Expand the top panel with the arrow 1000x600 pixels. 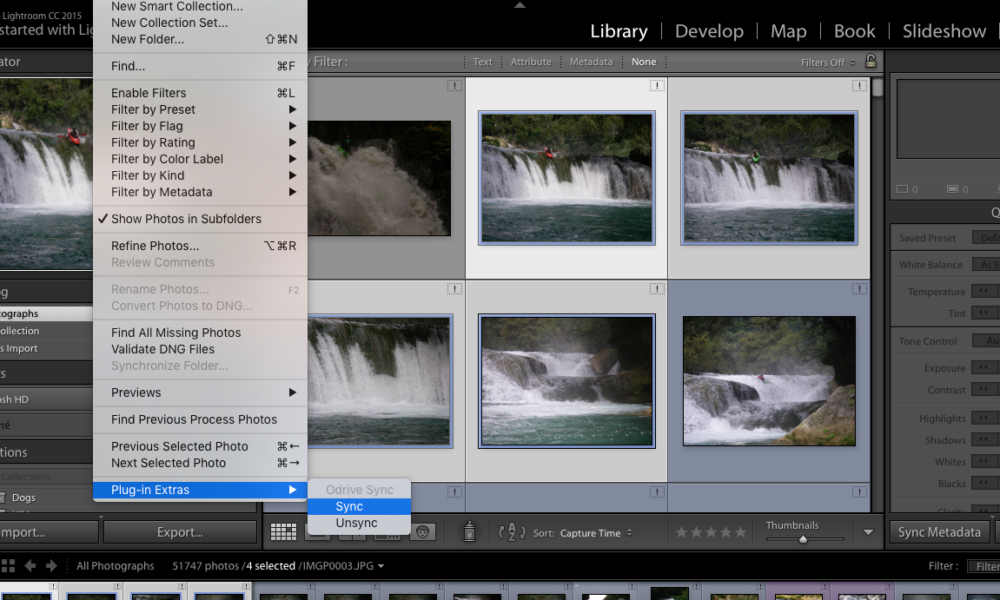[x=520, y=5]
